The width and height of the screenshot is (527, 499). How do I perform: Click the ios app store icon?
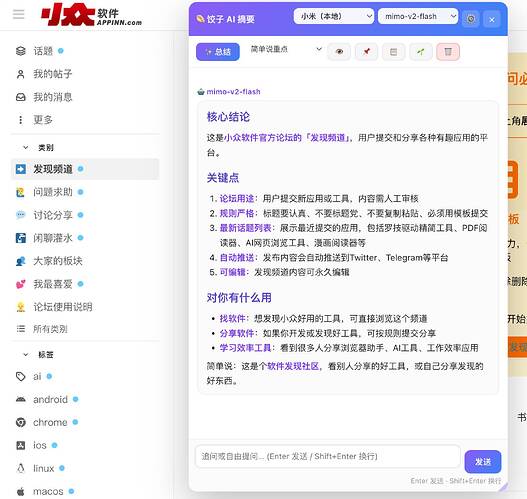[x=21, y=445]
